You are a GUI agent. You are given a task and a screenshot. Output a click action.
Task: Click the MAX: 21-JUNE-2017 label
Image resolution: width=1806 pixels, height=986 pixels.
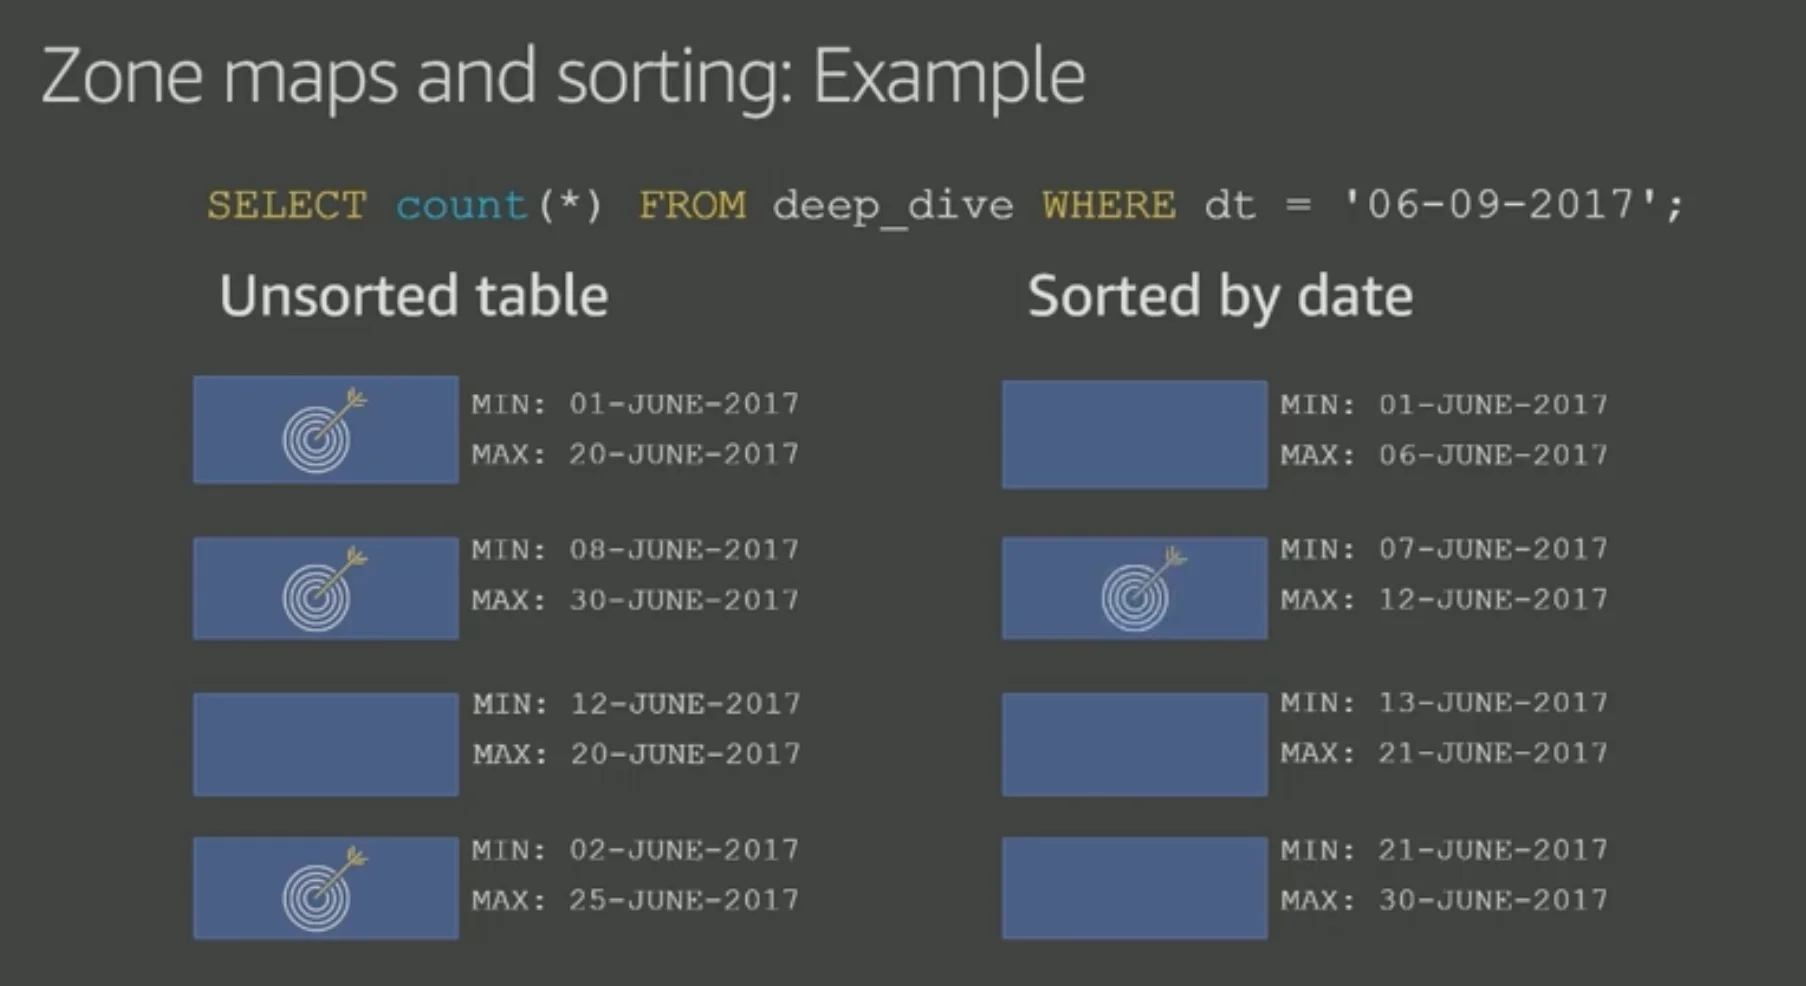tap(1444, 752)
